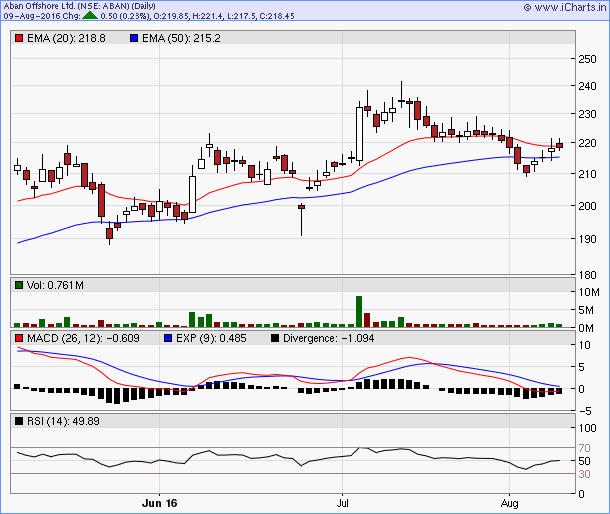Click the Aban Offshore Ltd. chart title
The image size is (610, 514).
tap(79, 6)
